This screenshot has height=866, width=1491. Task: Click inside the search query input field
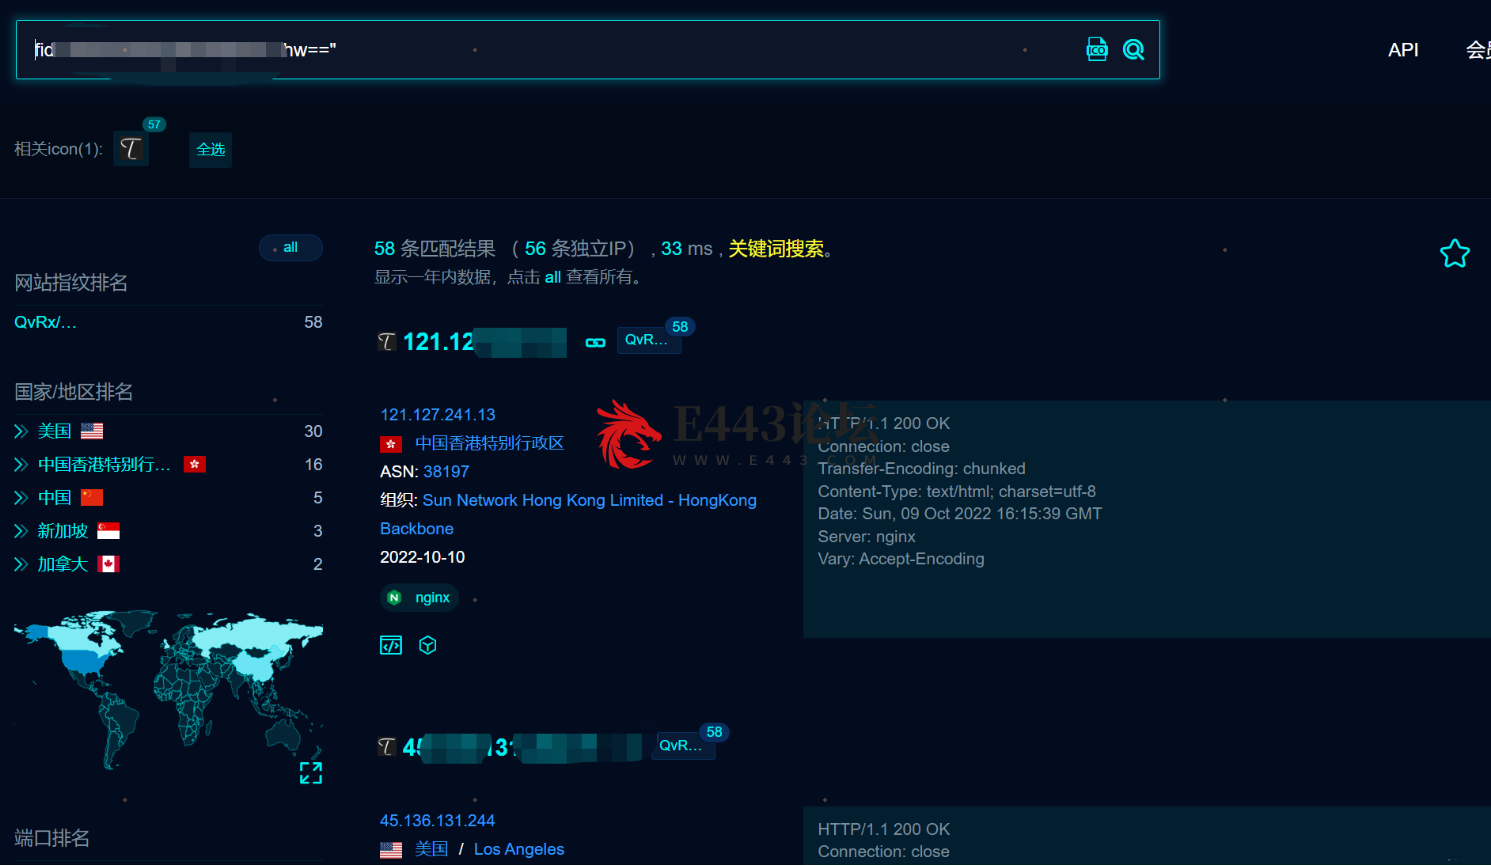(500, 48)
